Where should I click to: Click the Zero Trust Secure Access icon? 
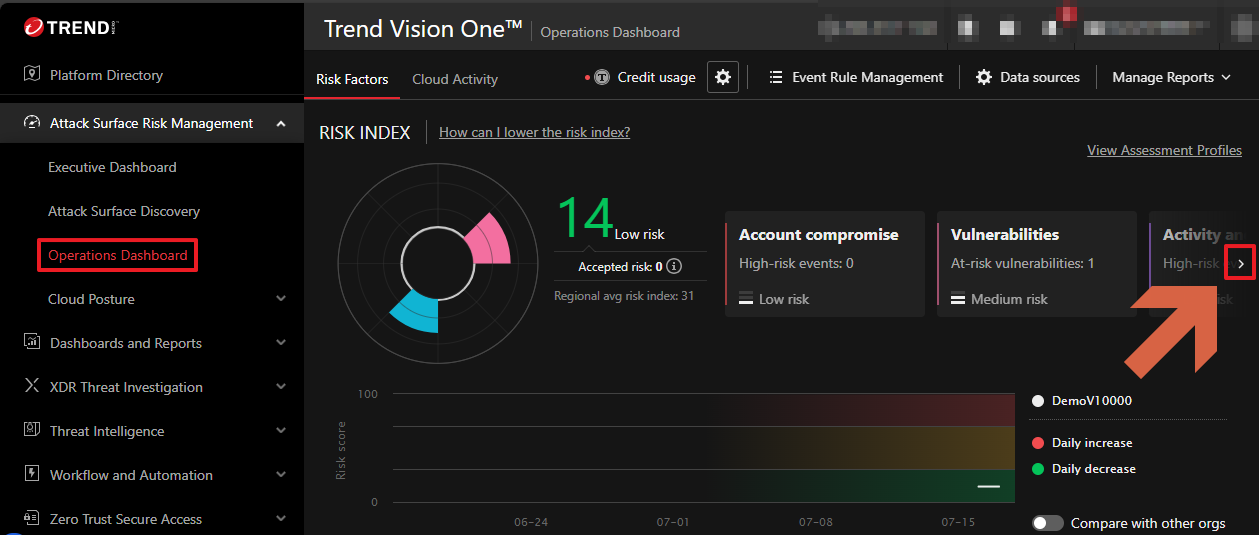[x=31, y=519]
